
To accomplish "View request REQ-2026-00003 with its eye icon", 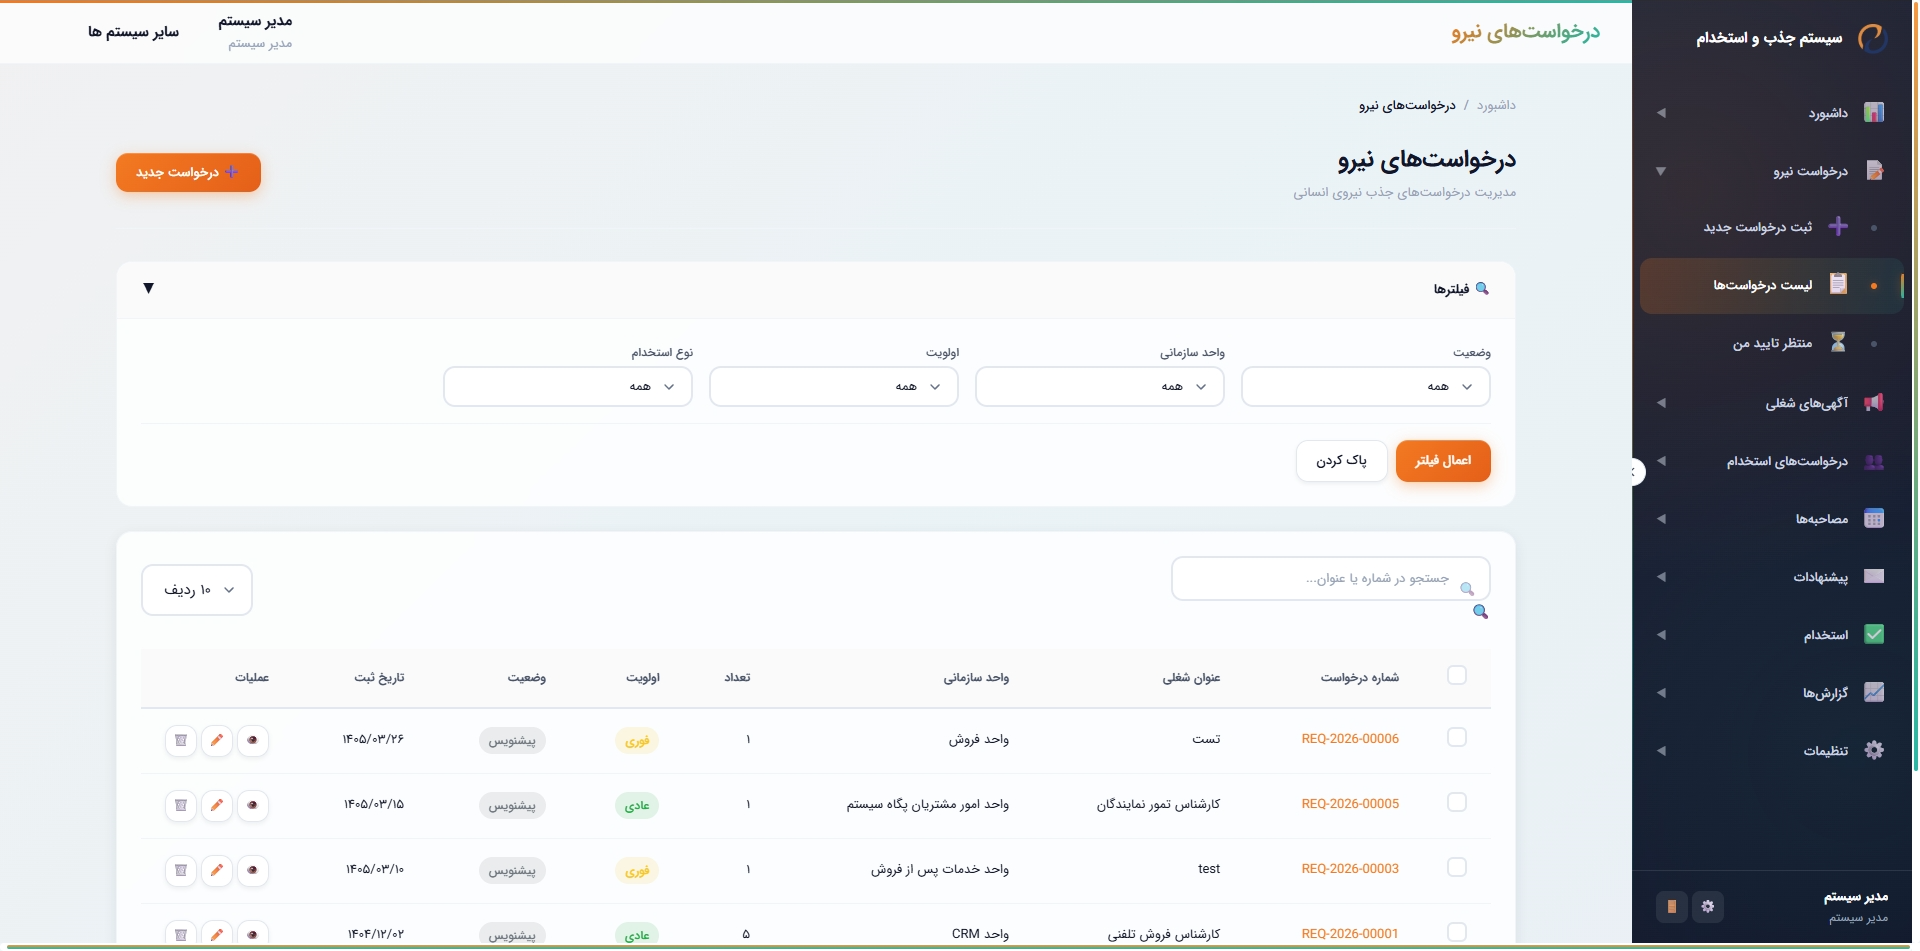I will coord(253,870).
